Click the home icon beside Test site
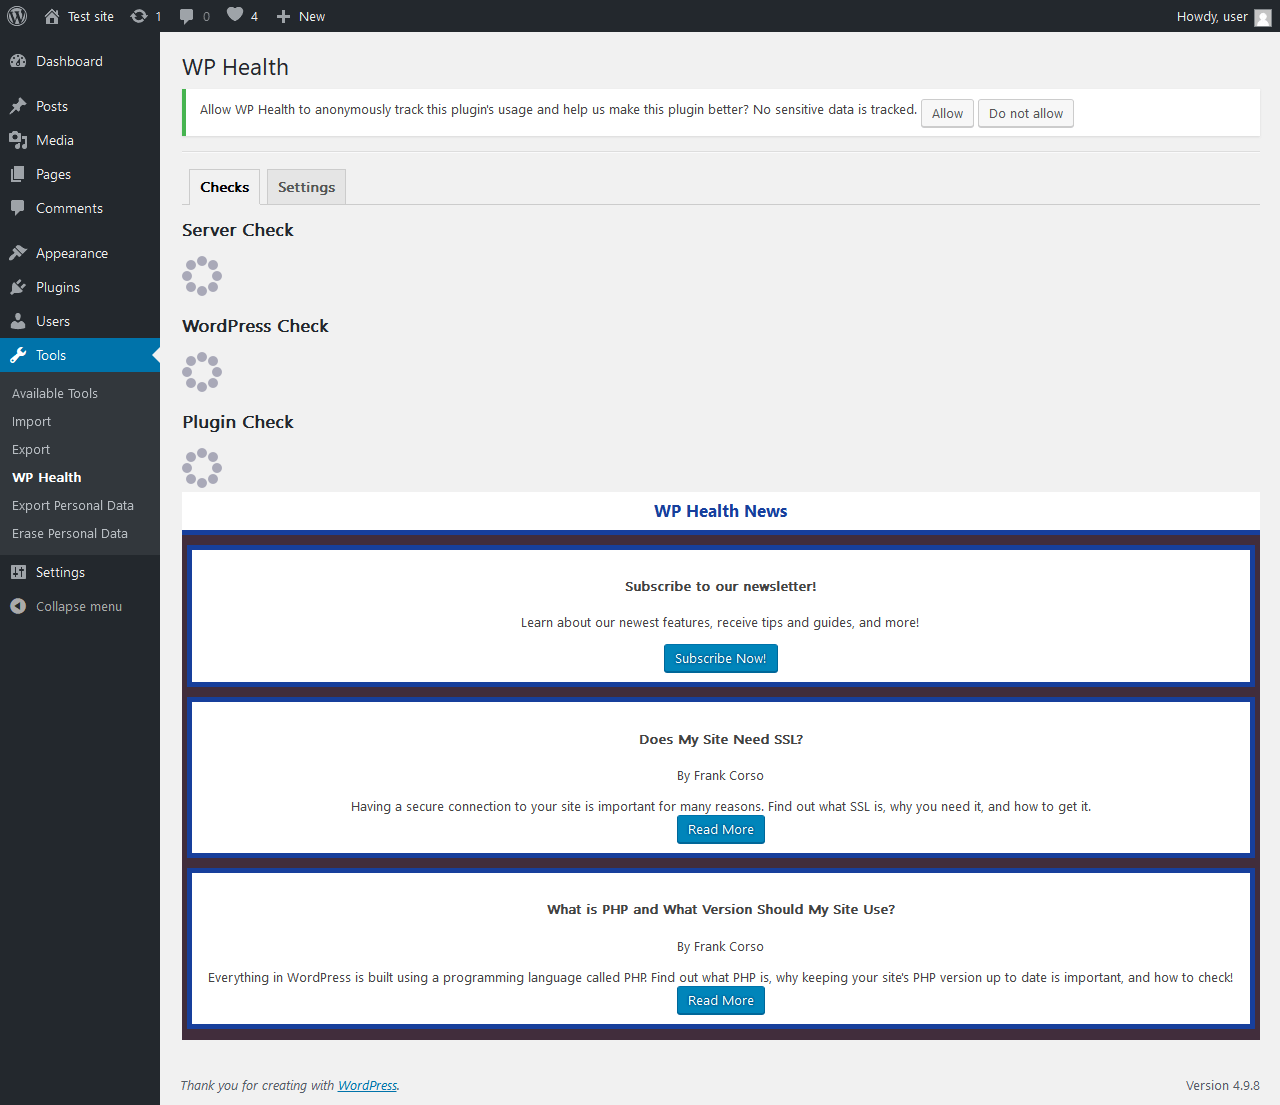Screen dimensions: 1280x1105 (52, 16)
